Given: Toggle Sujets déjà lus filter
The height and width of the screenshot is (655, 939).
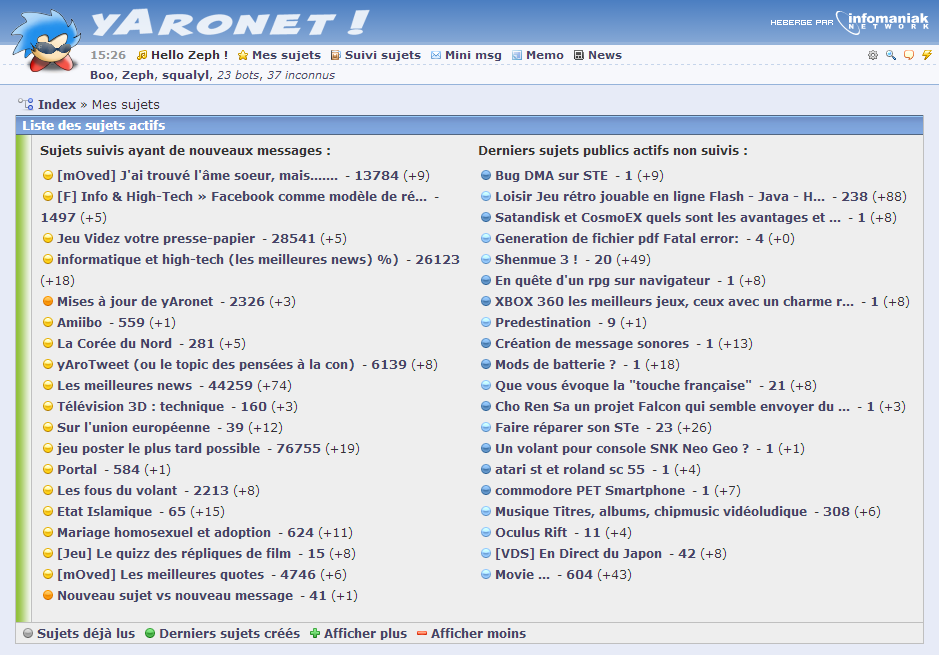Looking at the screenshot, I should pos(78,633).
